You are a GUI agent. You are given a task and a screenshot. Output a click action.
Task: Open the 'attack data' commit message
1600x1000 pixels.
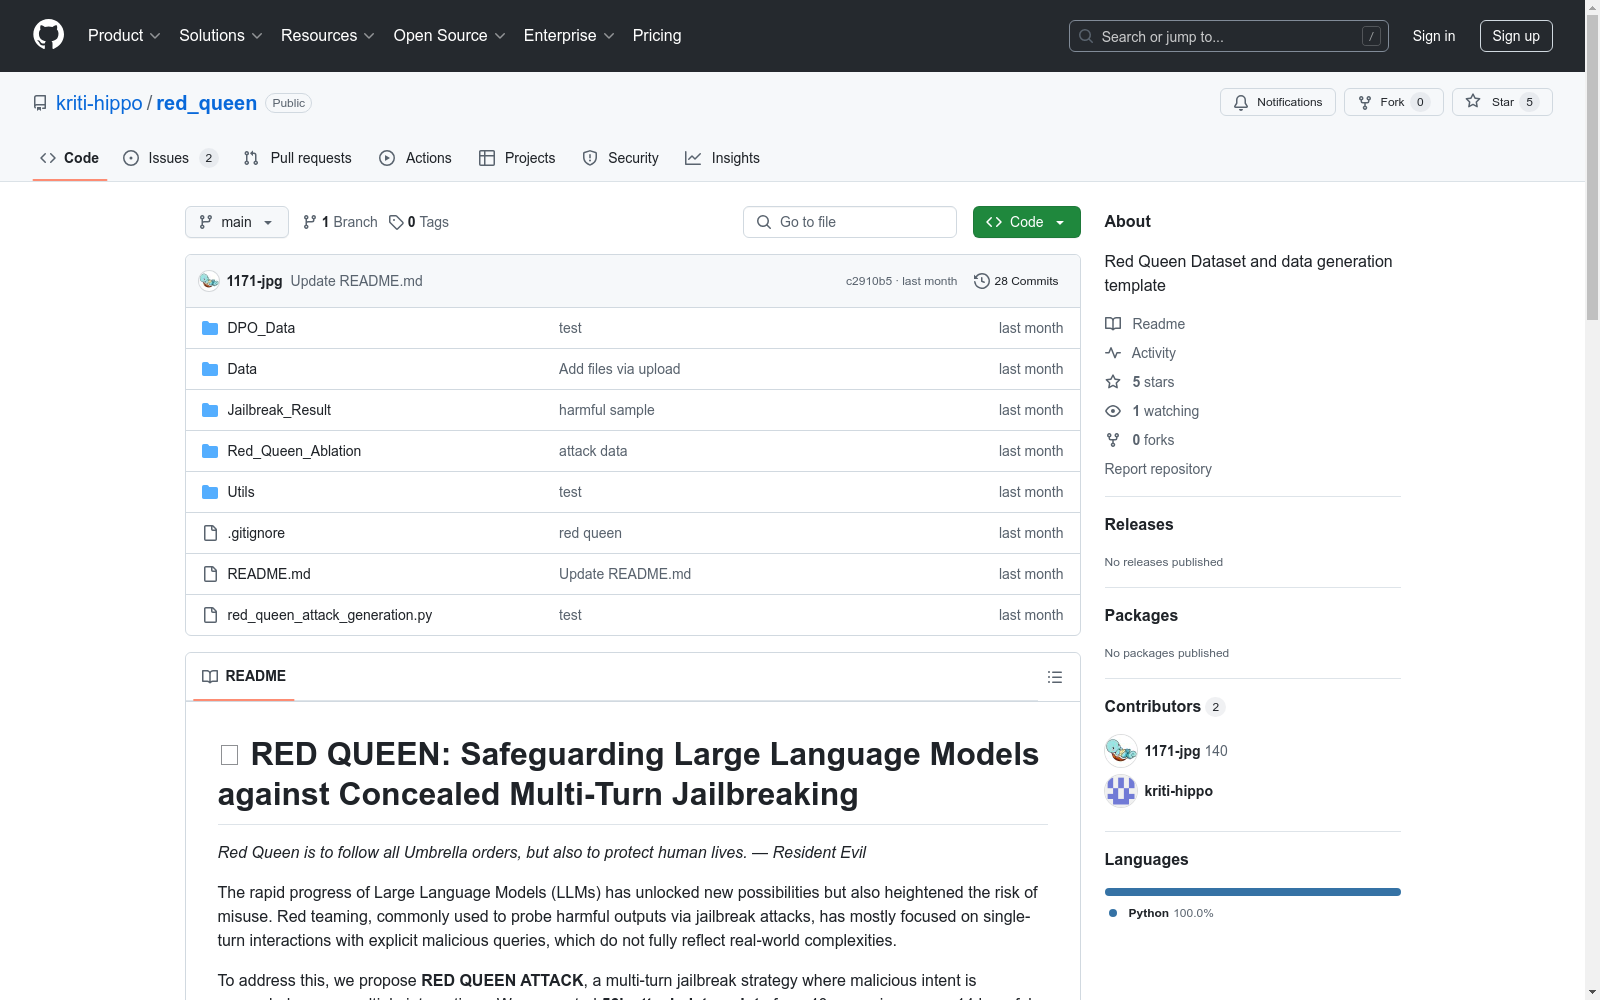coord(593,451)
